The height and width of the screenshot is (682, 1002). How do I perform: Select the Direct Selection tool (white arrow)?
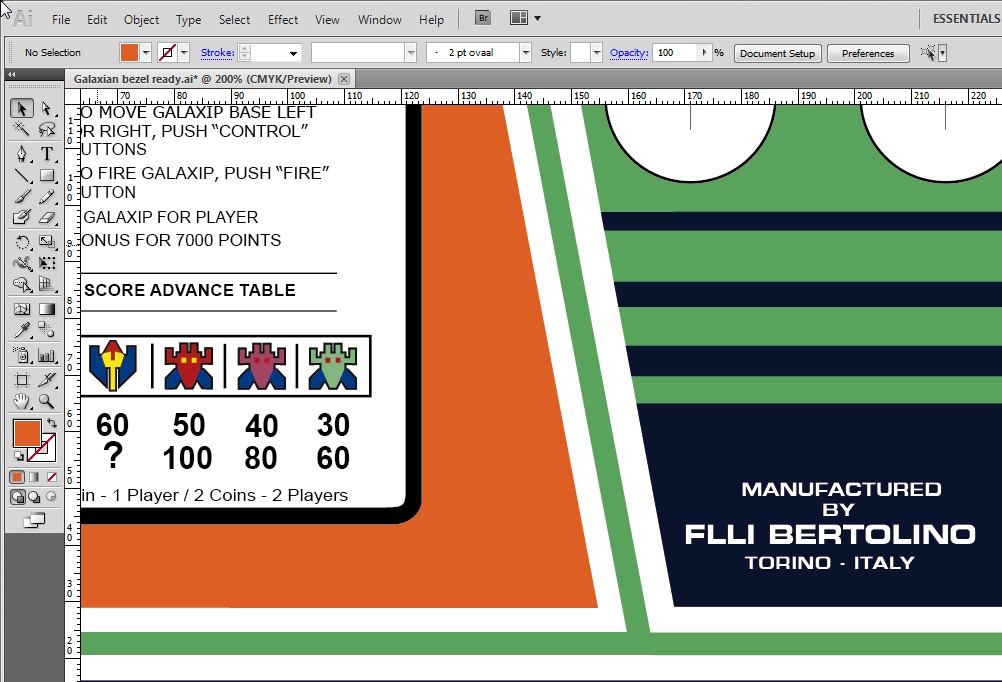(47, 108)
